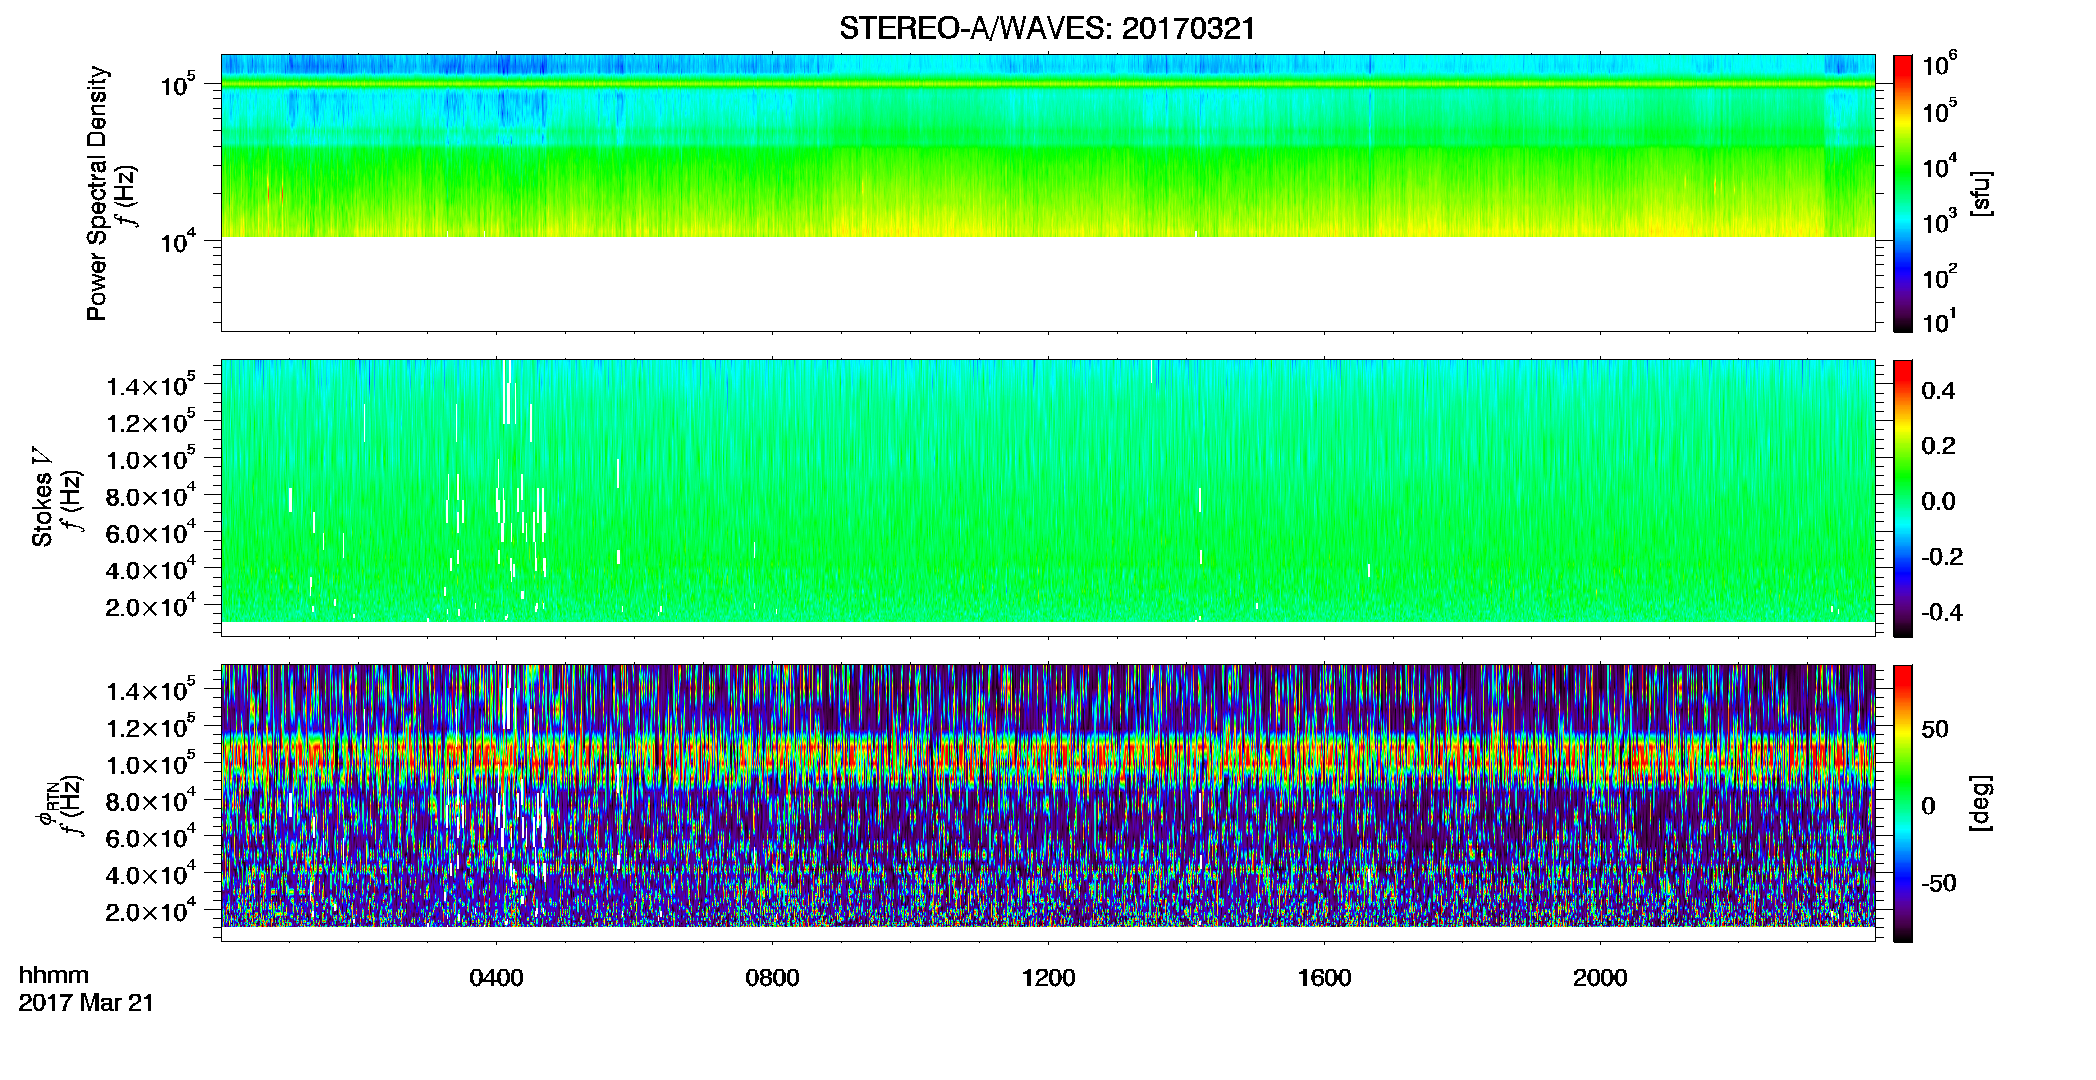Click the degrees colorbar beside the bottom panel
Screen dimensions: 2096x1080
coord(1903,803)
